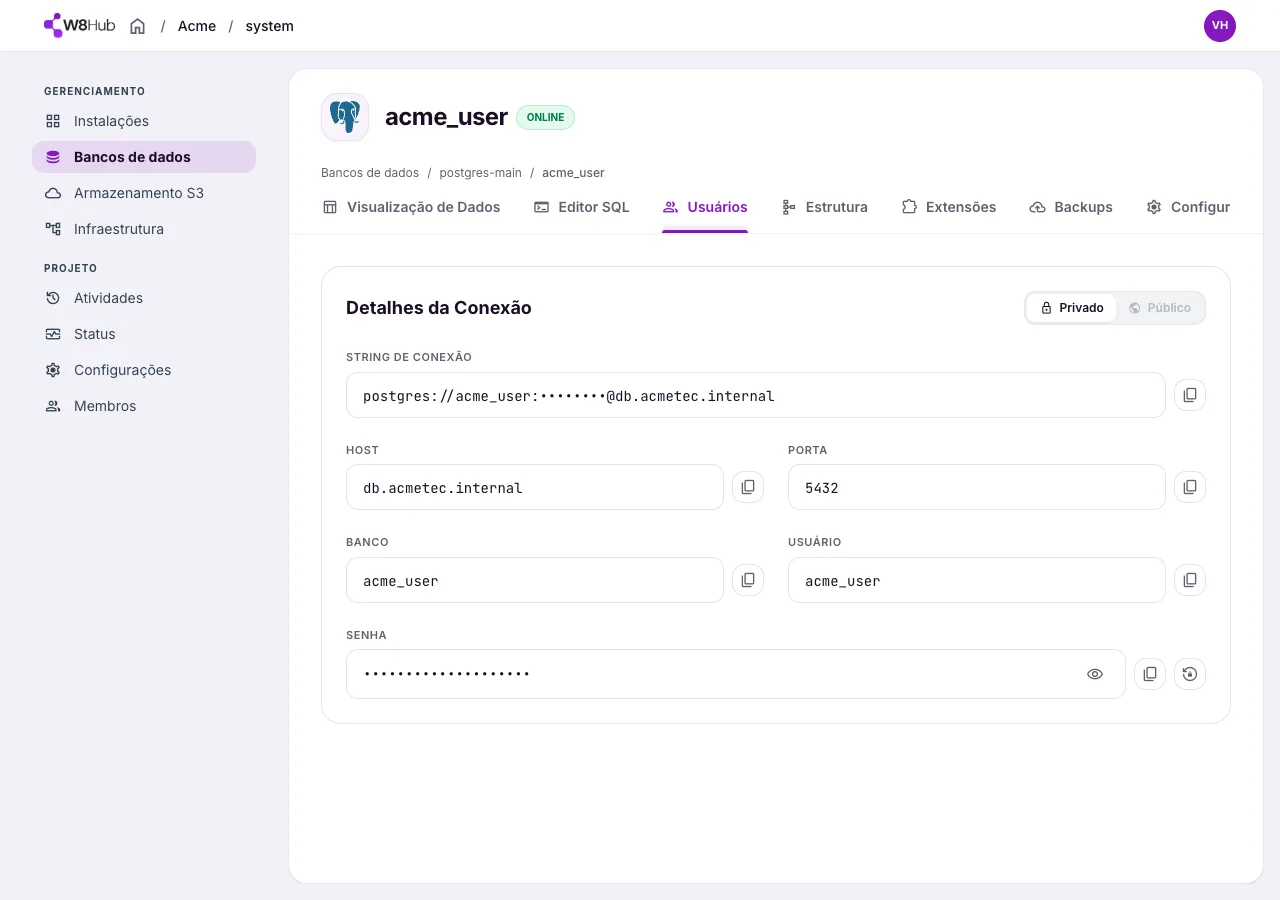Screen dimensions: 1280x900
Task: Click the Senha password field
Action: (736, 674)
